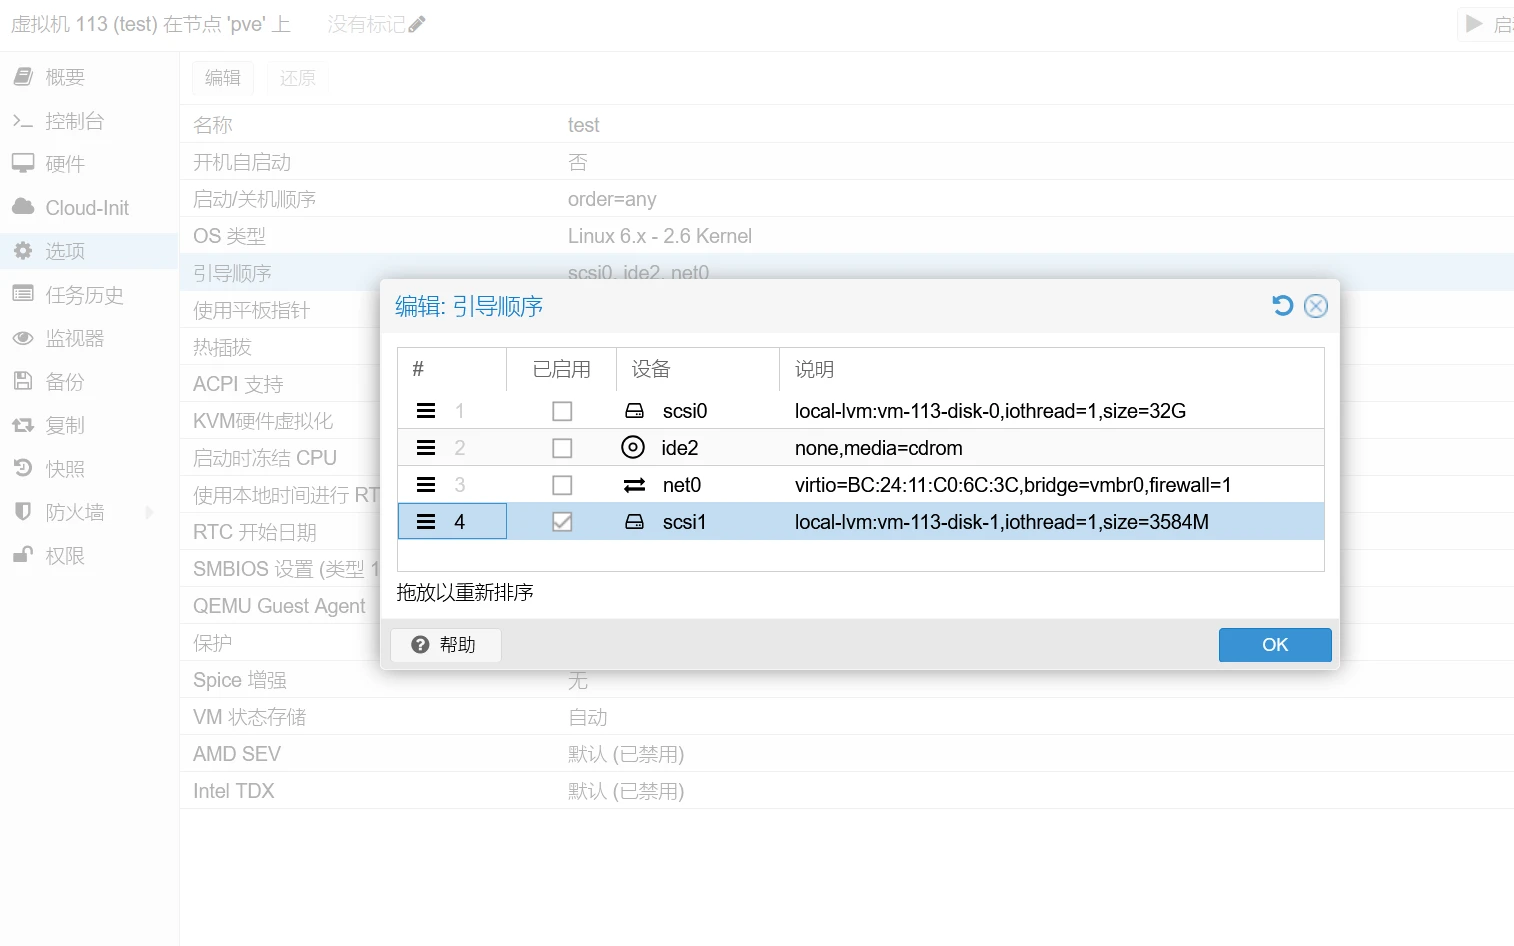Open the 备份 backup section
Viewport: 1514px width, 946px height.
[x=88, y=382]
